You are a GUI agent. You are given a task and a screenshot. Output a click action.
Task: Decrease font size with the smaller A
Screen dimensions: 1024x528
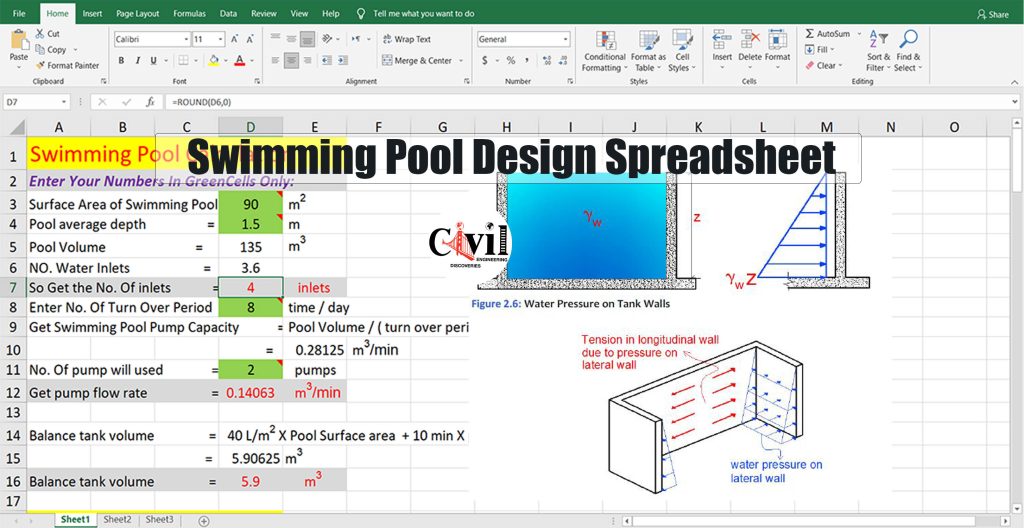click(249, 39)
